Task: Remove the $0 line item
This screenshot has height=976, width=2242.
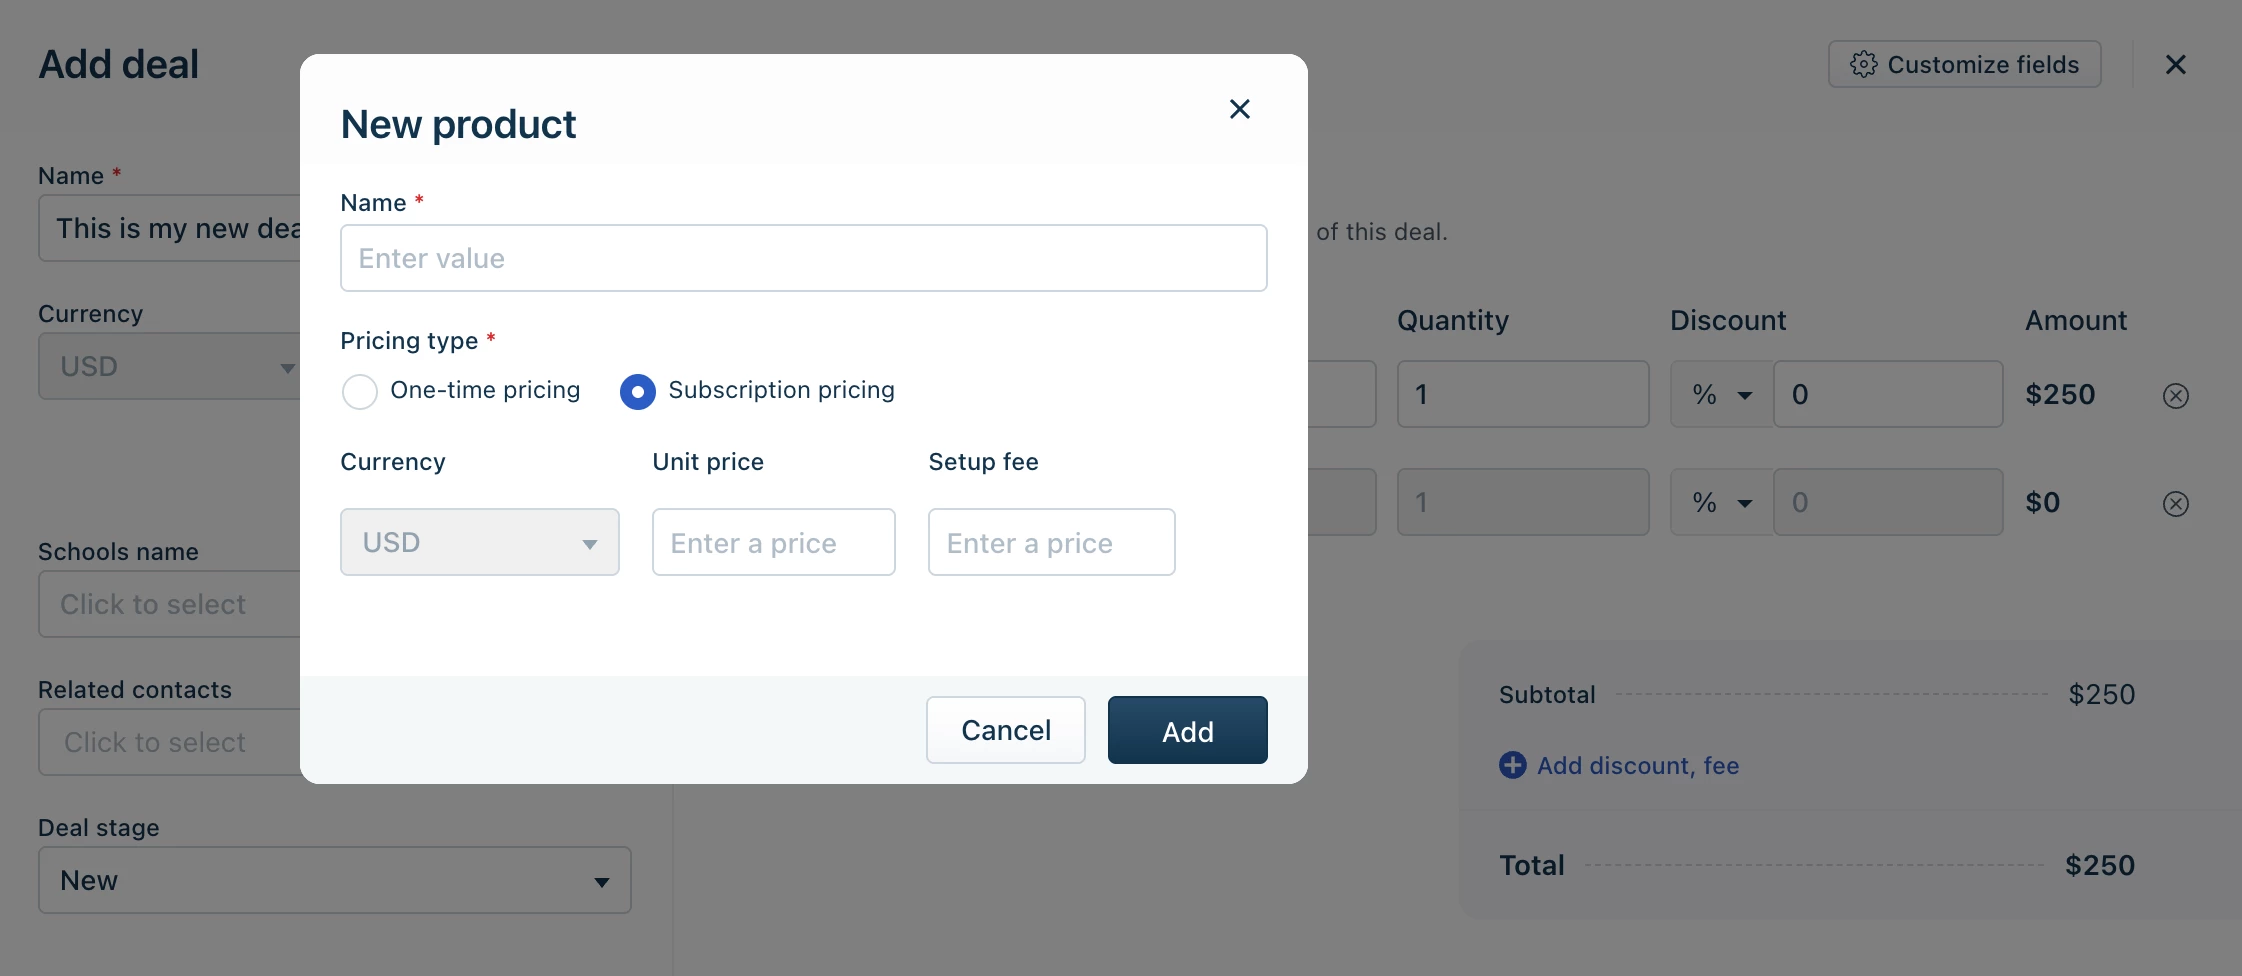Action: 2175,504
